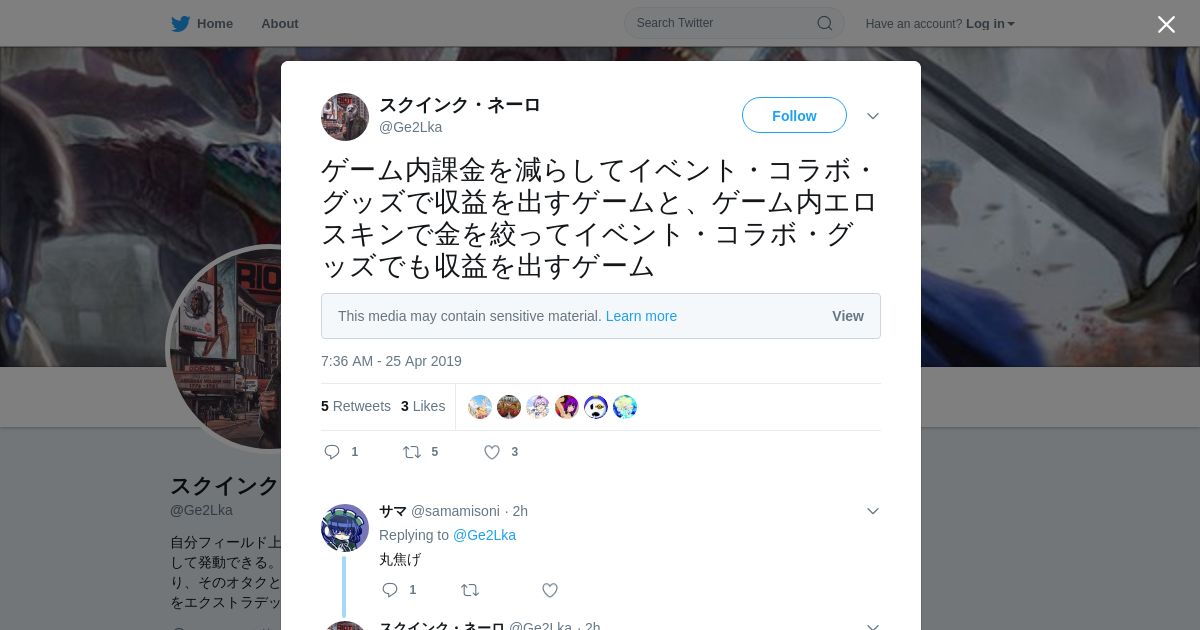1200x630 pixels.
Task: Click the search magnifier icon
Action: tap(825, 23)
